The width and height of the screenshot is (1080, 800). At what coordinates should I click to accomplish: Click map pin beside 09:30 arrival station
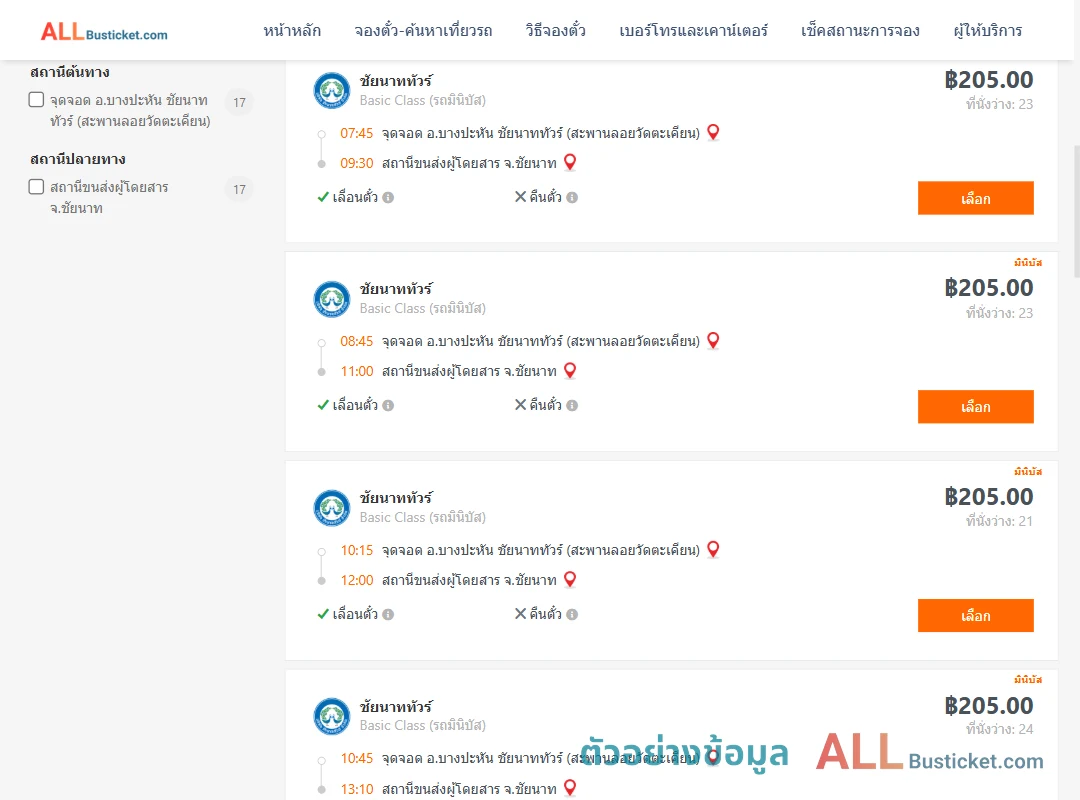point(570,163)
